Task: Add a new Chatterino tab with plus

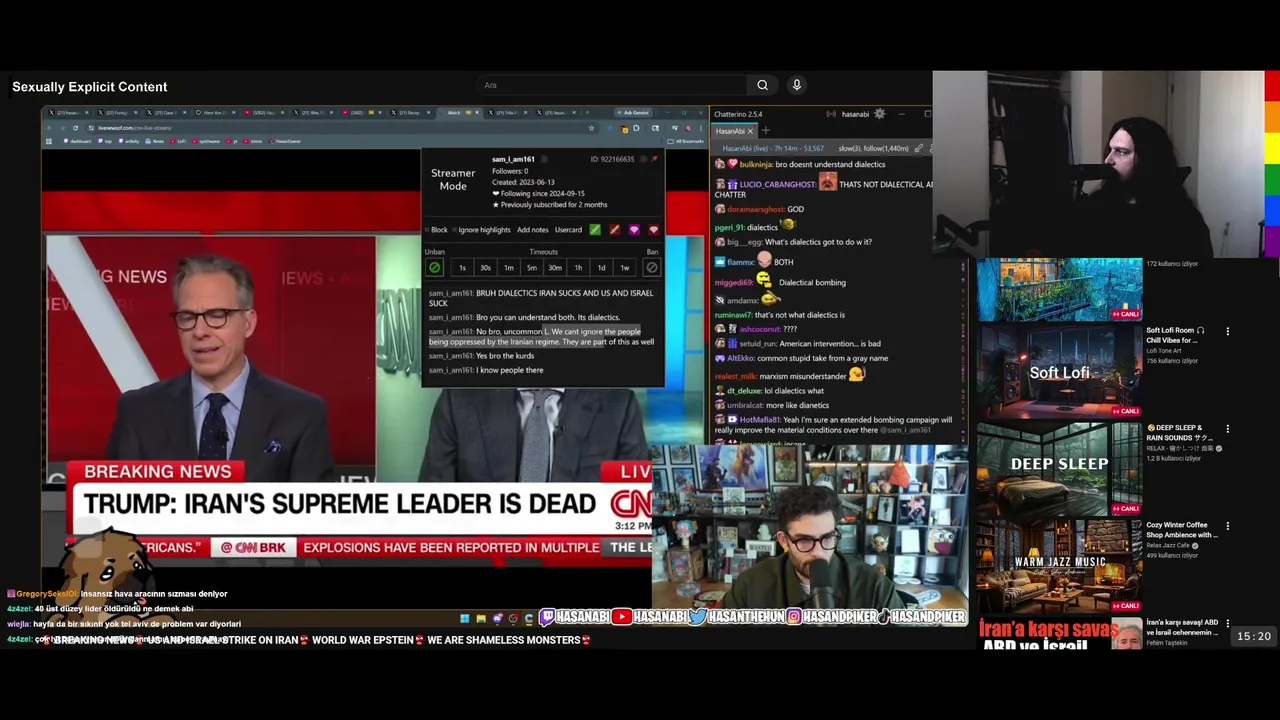Action: 765,131
